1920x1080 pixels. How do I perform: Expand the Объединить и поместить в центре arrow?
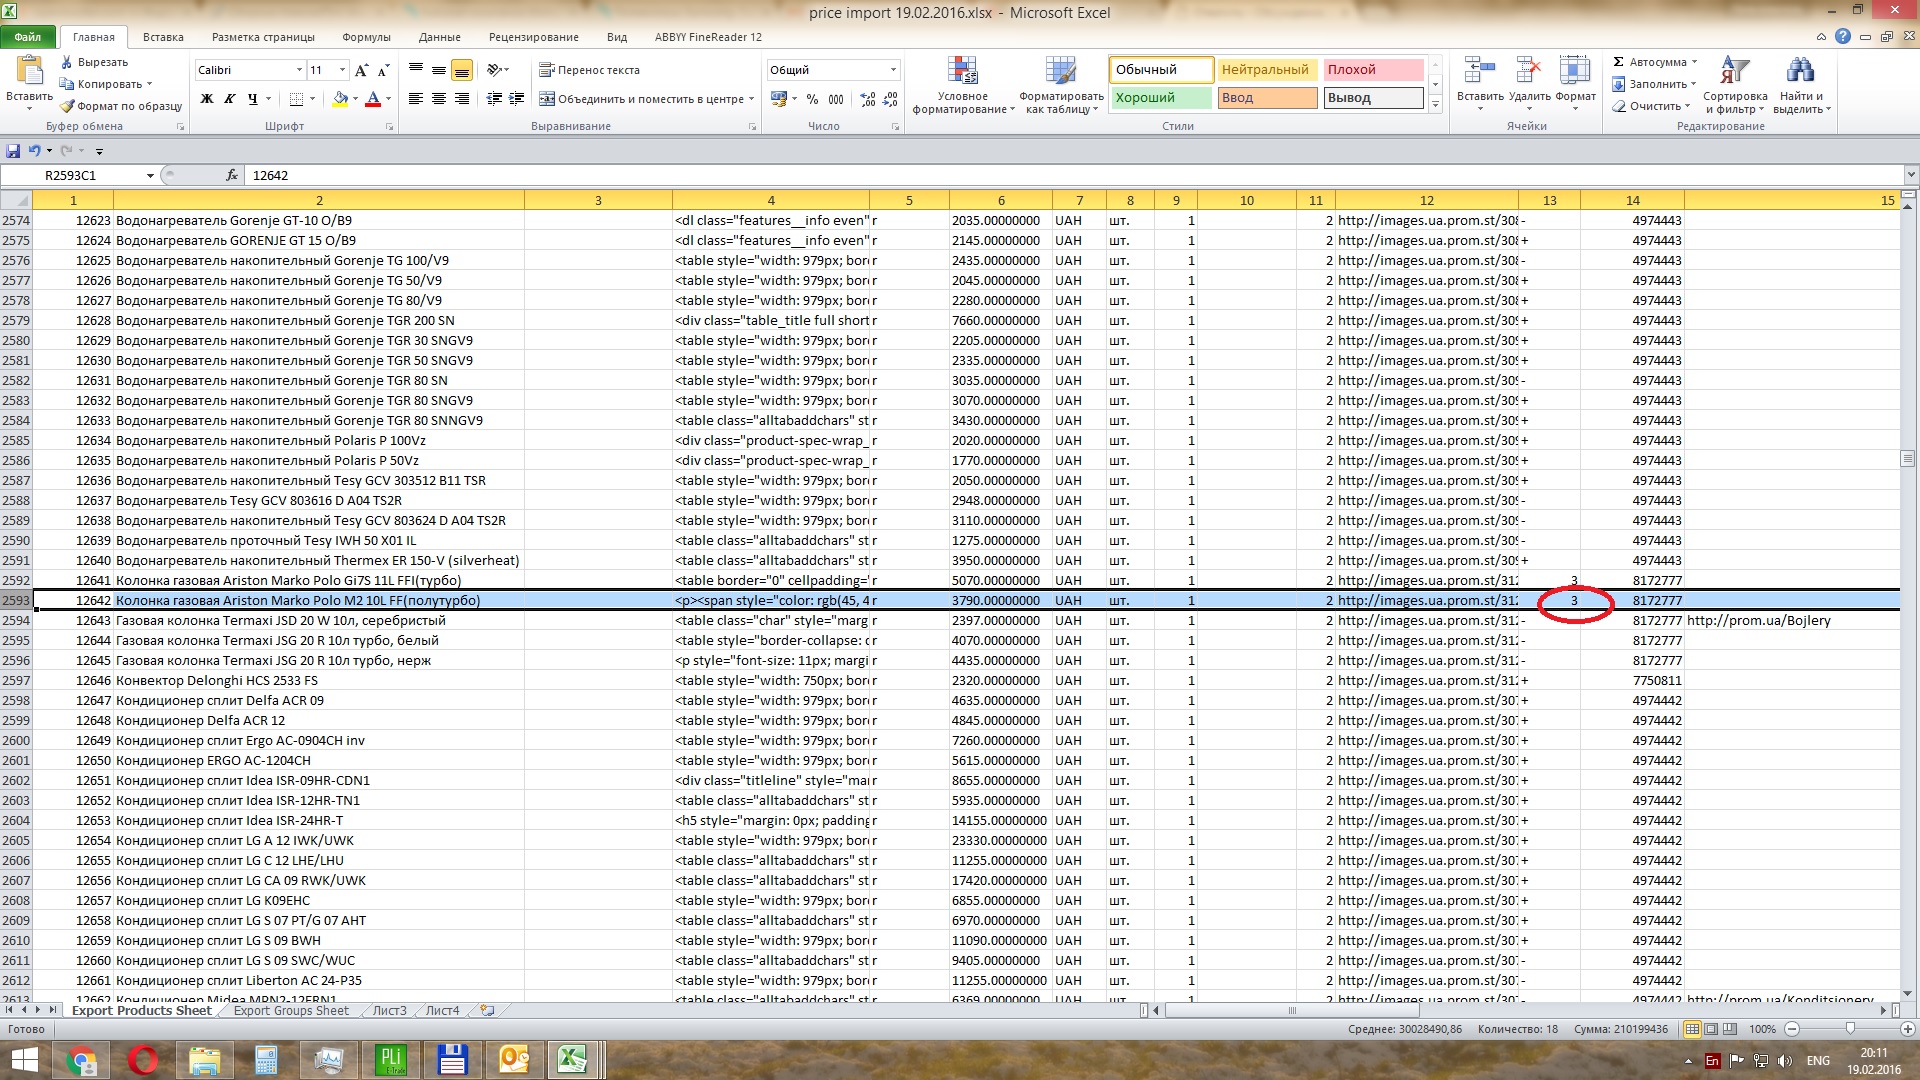752,99
